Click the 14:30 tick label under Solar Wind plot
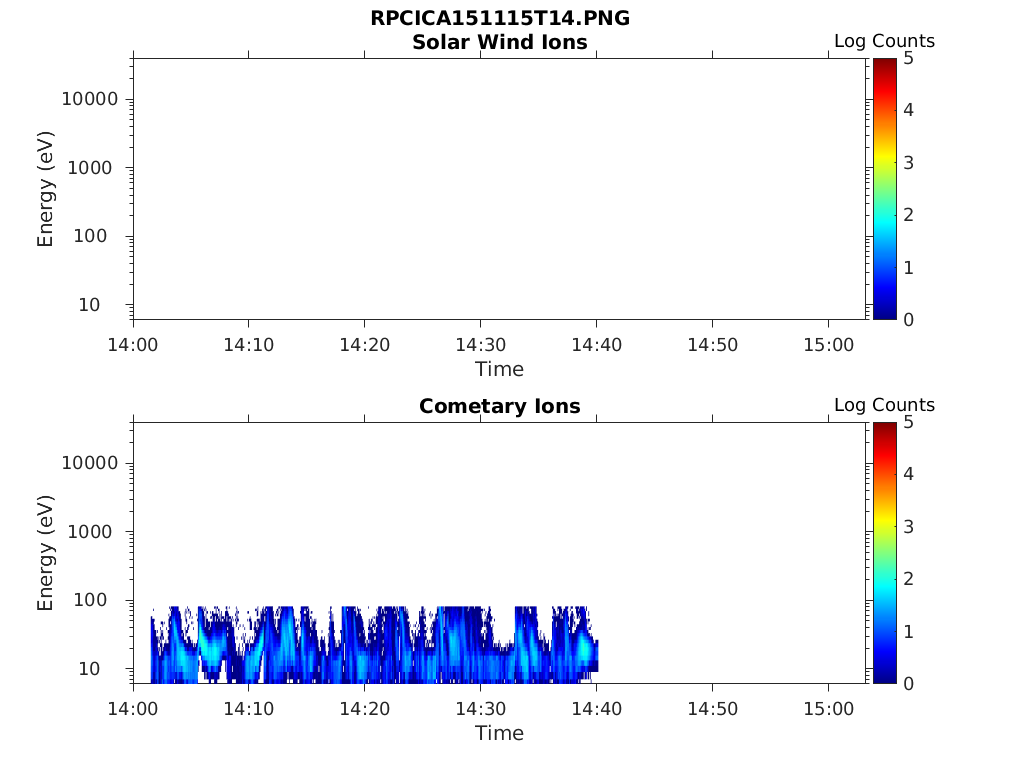 pyautogui.click(x=481, y=345)
